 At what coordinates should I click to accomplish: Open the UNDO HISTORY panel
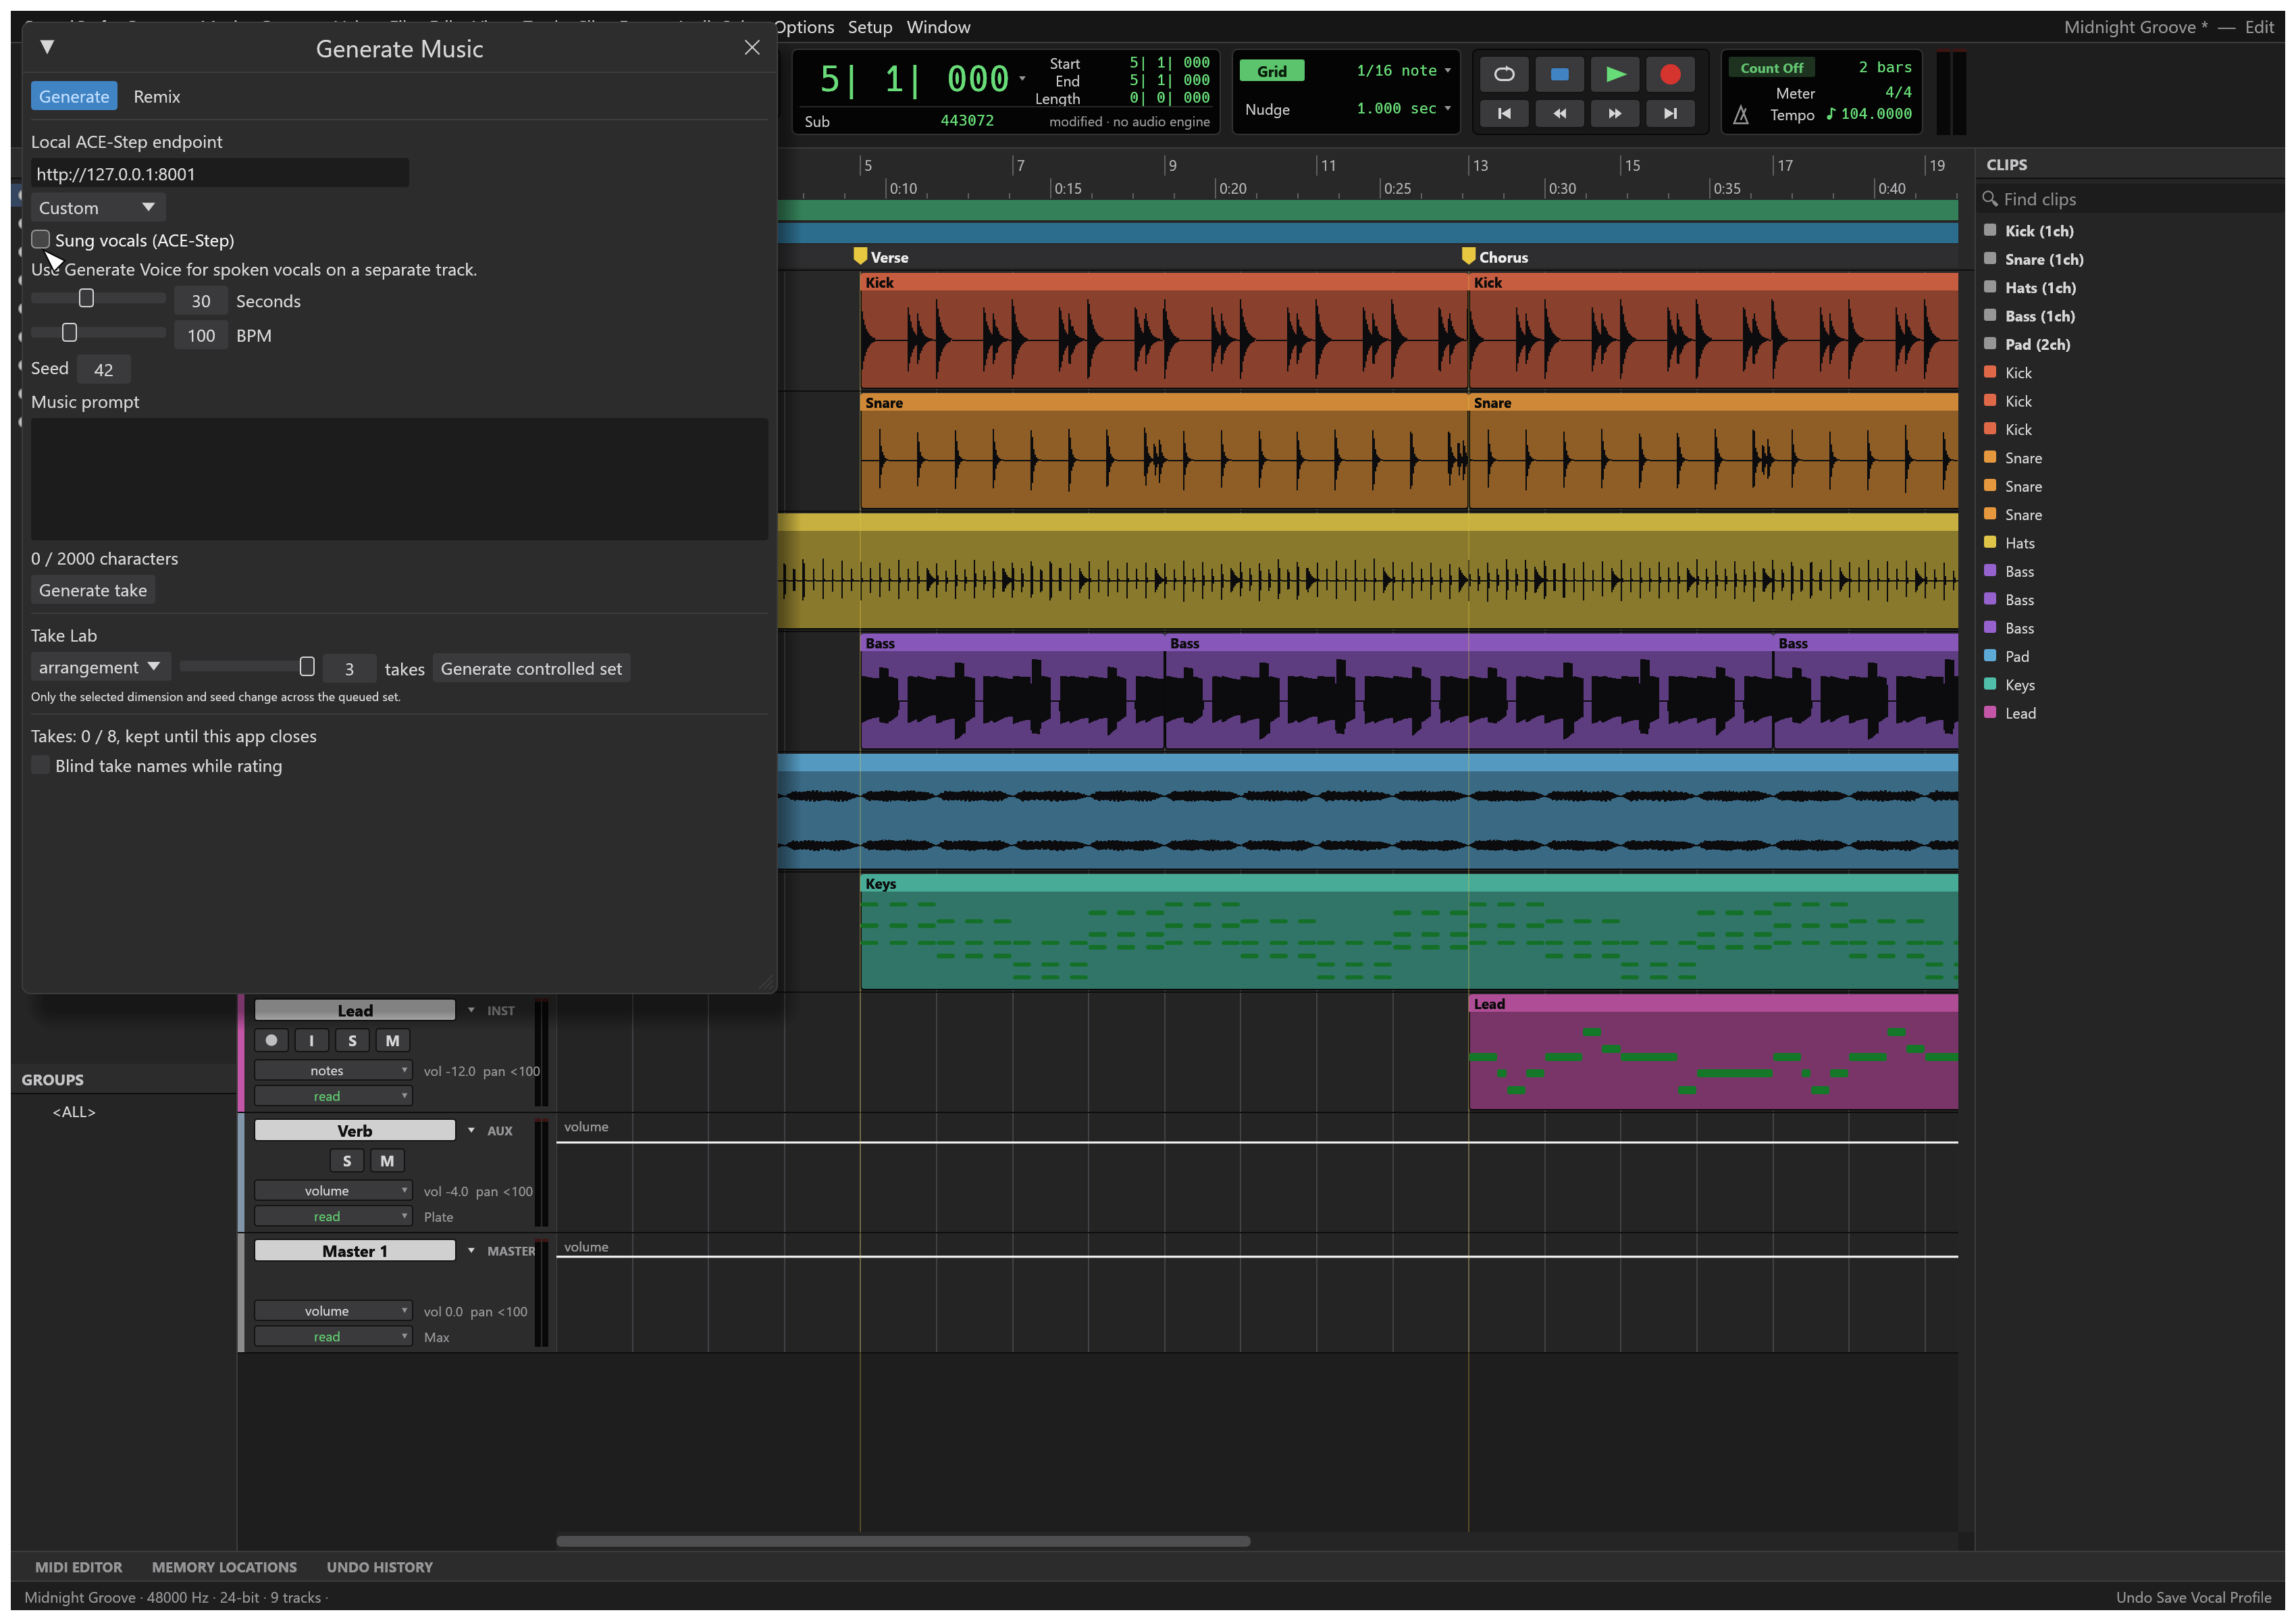pos(379,1567)
